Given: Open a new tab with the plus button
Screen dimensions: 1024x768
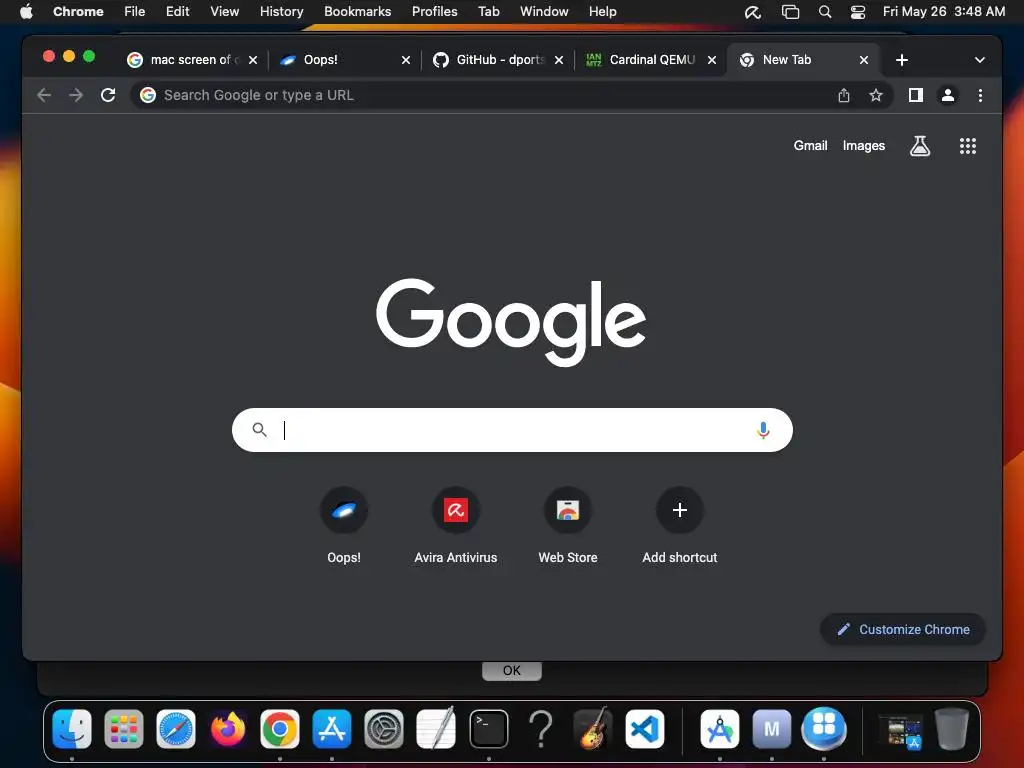Looking at the screenshot, I should point(901,60).
